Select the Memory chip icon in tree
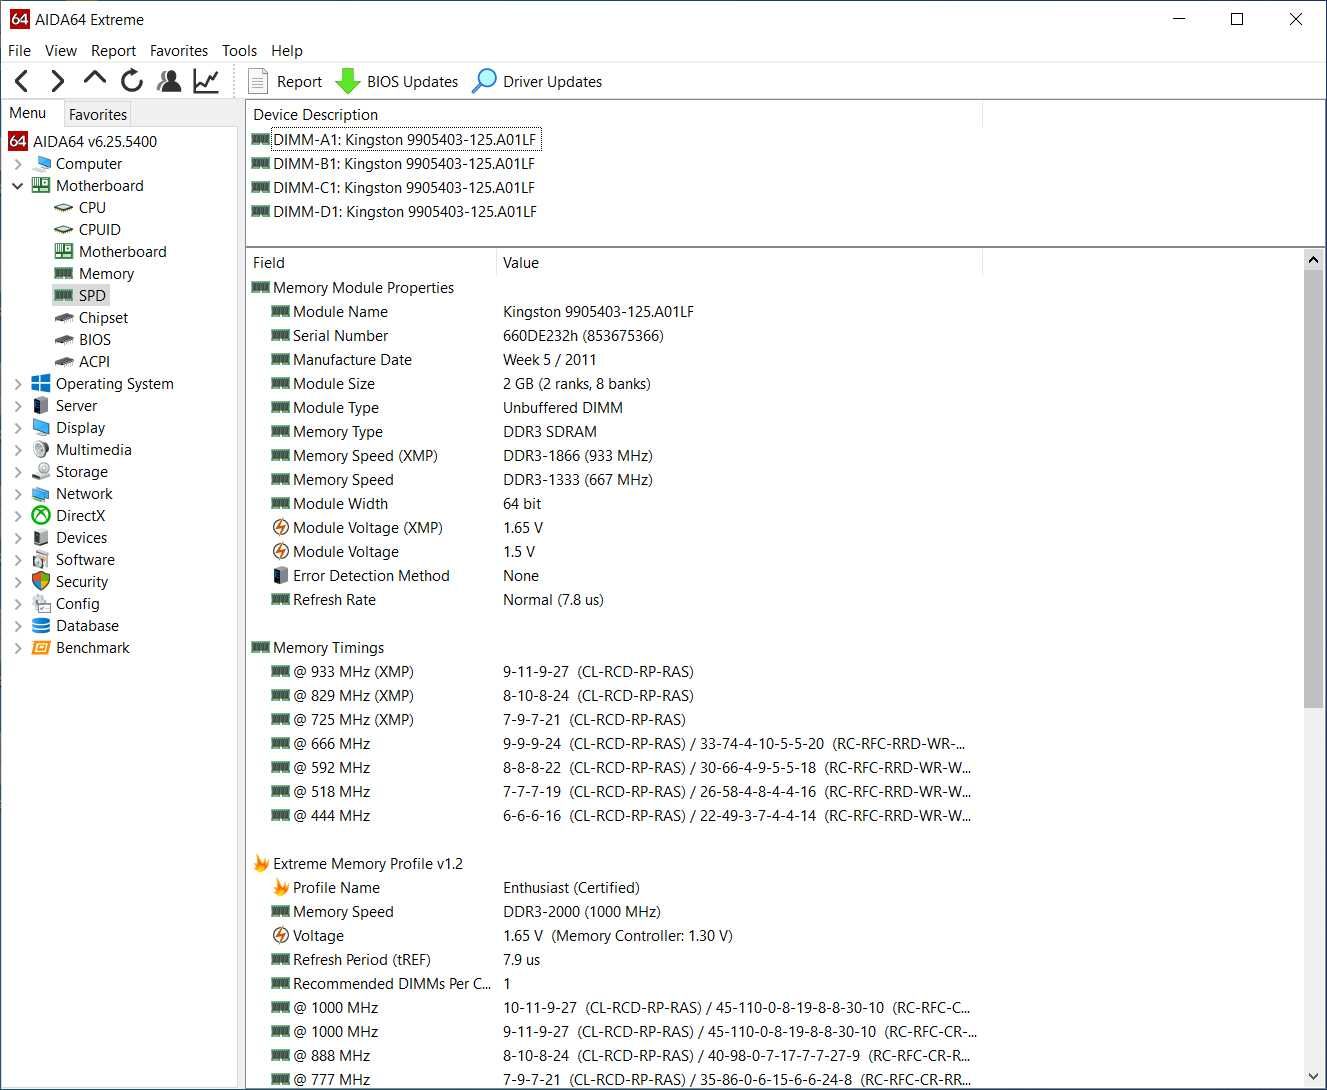The width and height of the screenshot is (1327, 1090). [64, 274]
